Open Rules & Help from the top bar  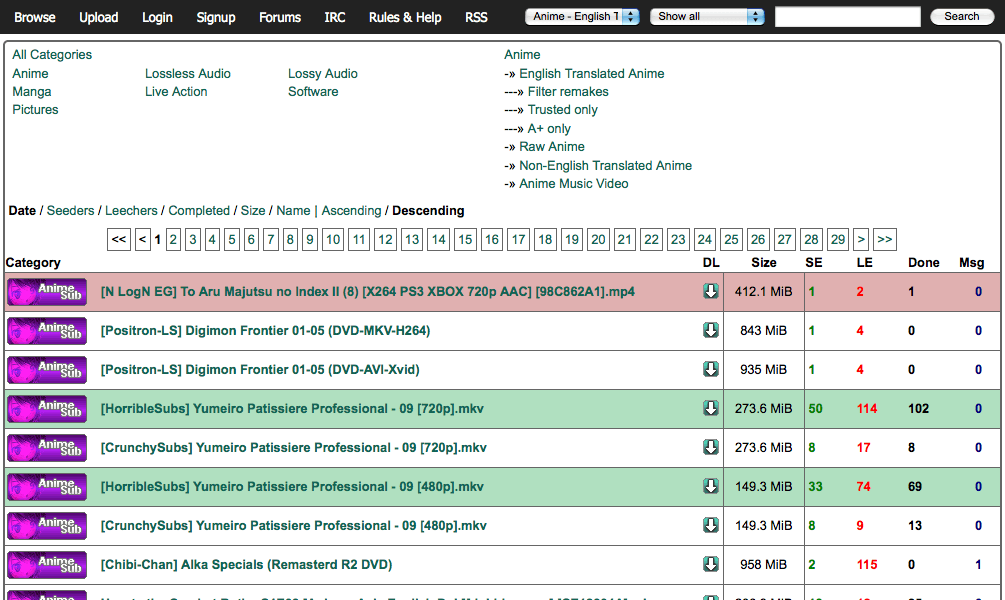tap(405, 17)
